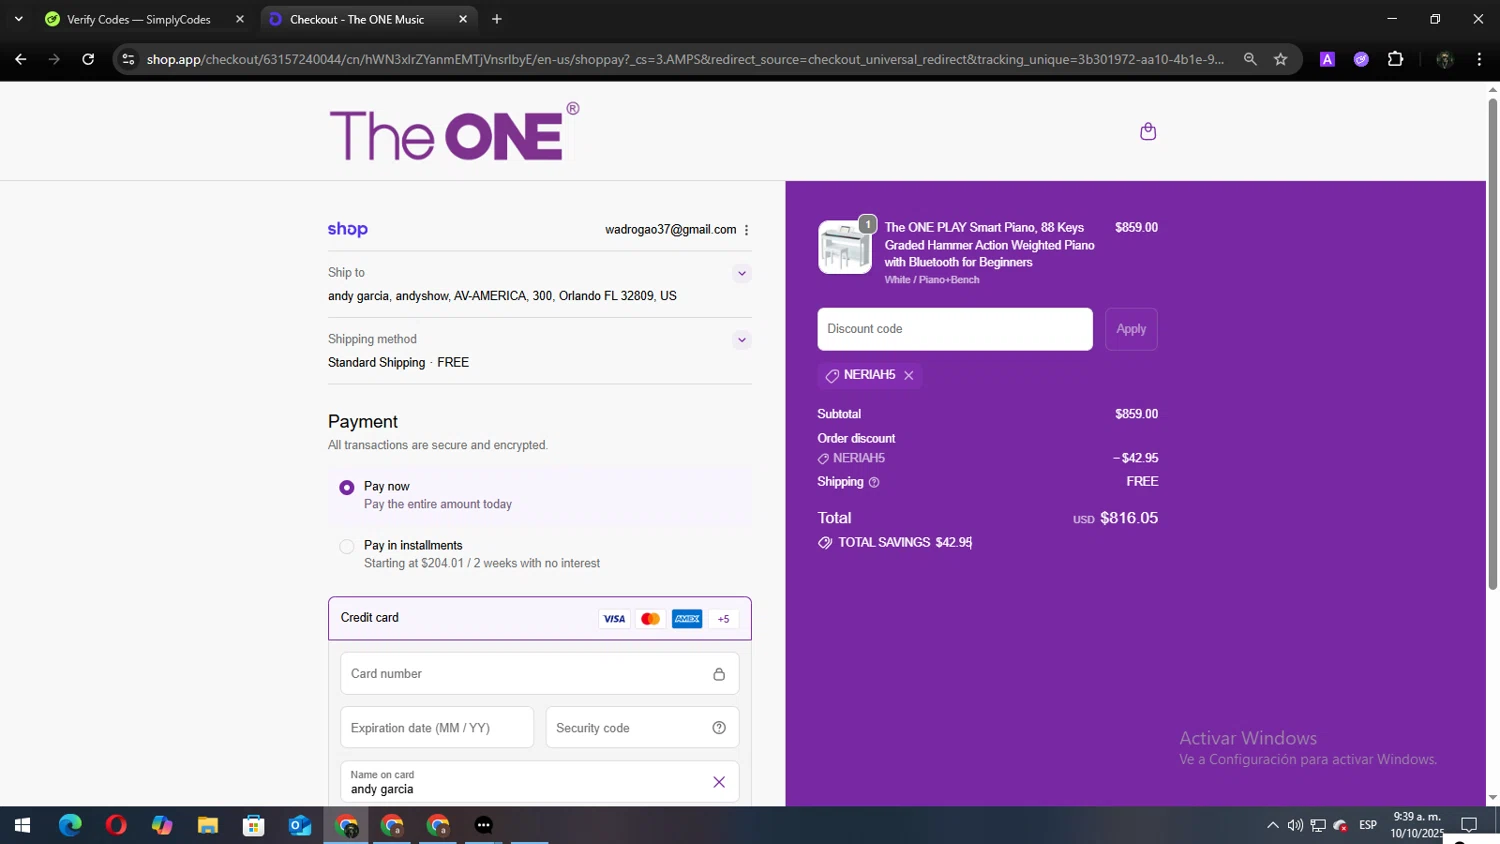Viewport: 1500px width, 844px height.
Task: Click the lock icon in card number field
Action: tap(719, 674)
